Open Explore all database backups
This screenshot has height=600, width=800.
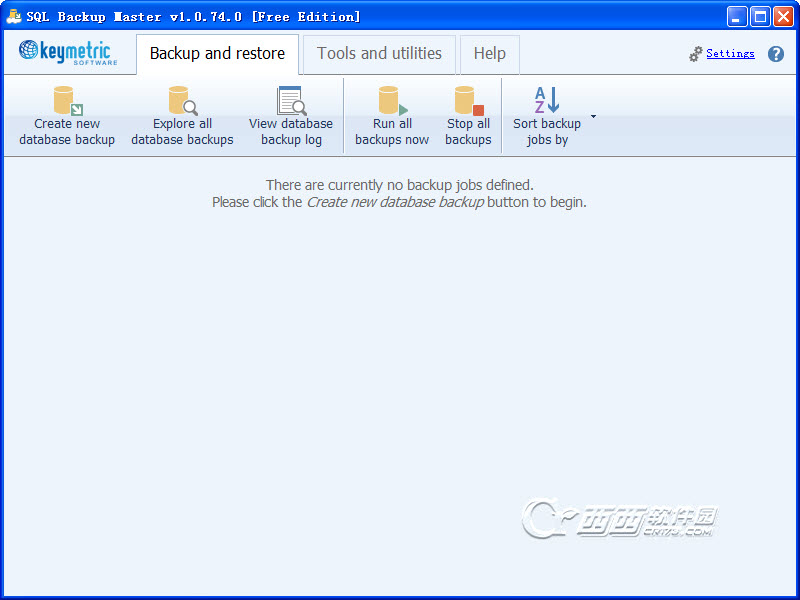coord(182,116)
